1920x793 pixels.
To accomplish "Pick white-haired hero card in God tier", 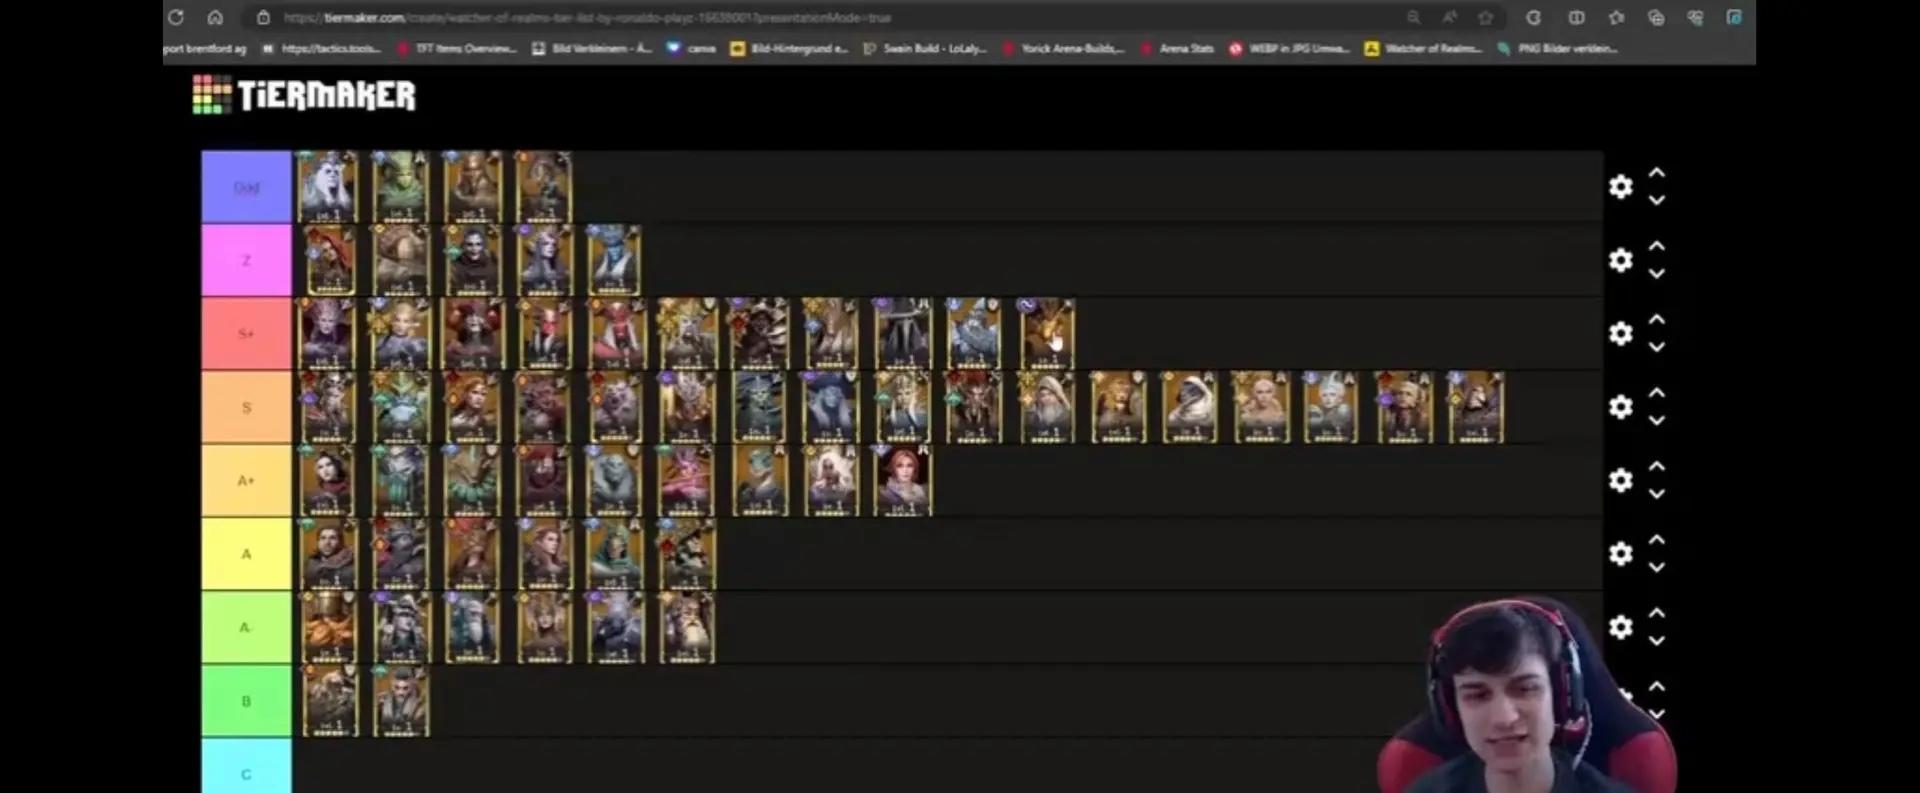I will (329, 187).
